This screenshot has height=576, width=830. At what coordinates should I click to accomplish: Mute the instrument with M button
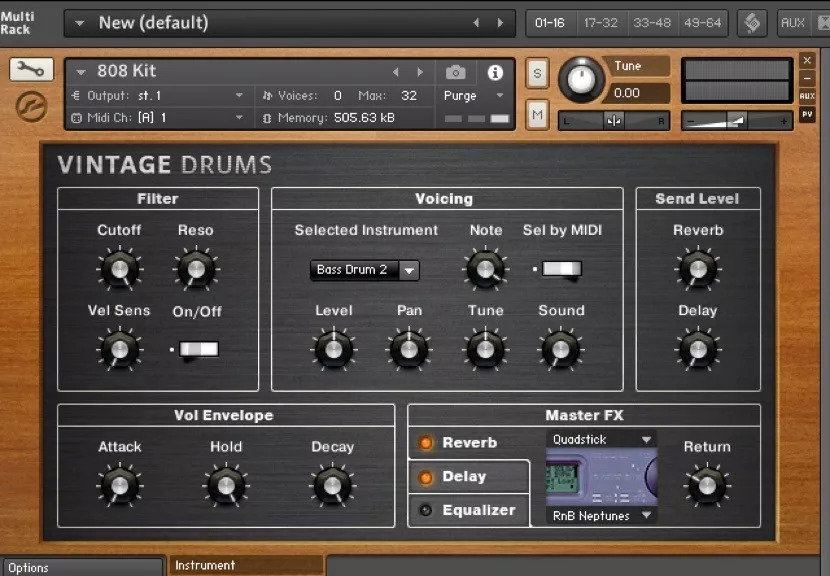(x=538, y=115)
